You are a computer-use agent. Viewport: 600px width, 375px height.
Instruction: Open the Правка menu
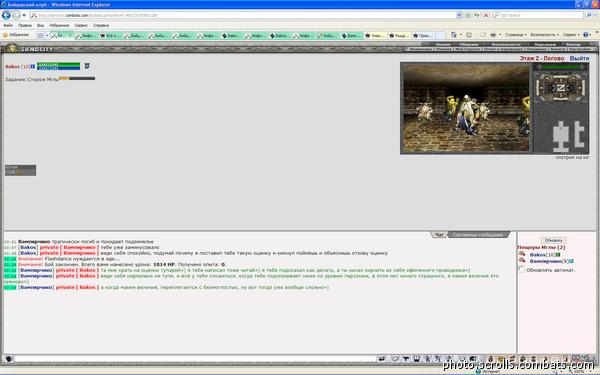point(25,25)
